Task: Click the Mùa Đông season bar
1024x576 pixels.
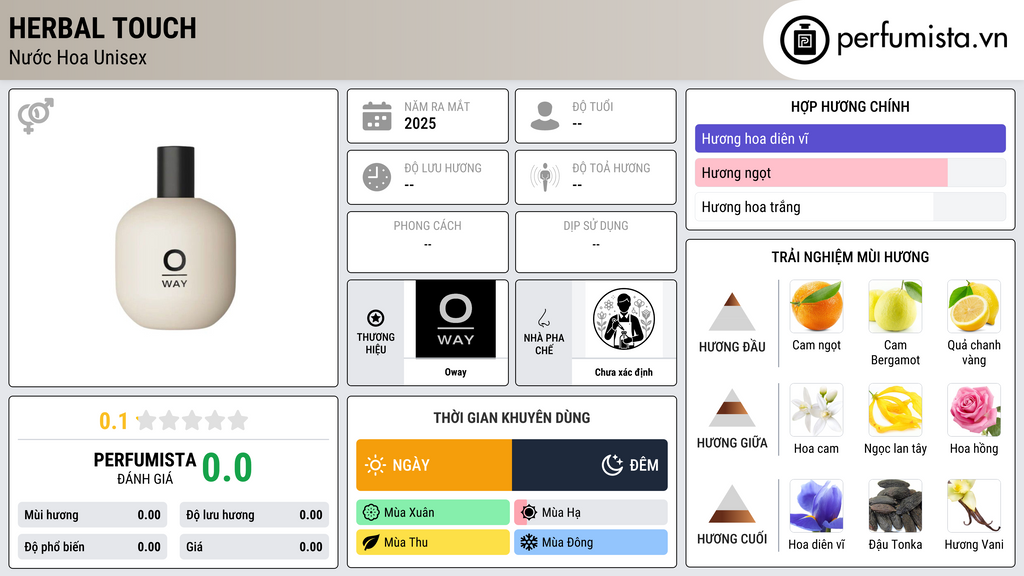Action: [591, 542]
